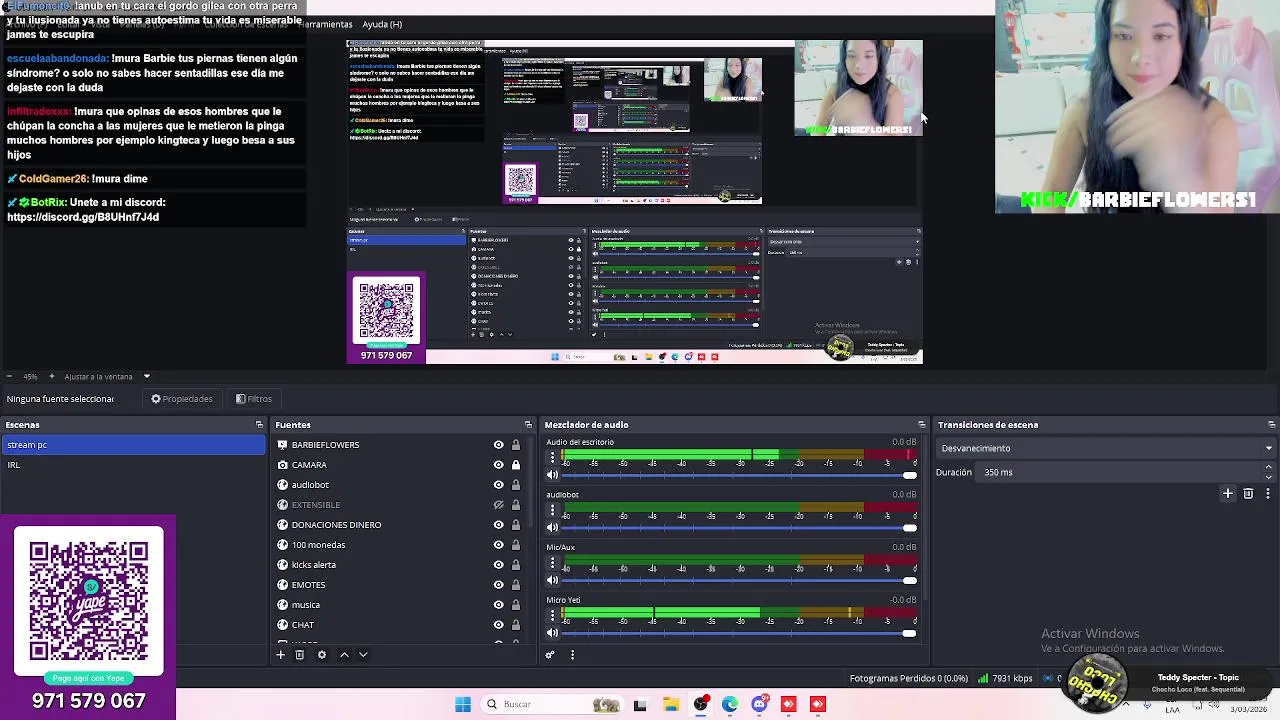
Task: Open options menu for Audio del escritorio
Action: (552, 457)
